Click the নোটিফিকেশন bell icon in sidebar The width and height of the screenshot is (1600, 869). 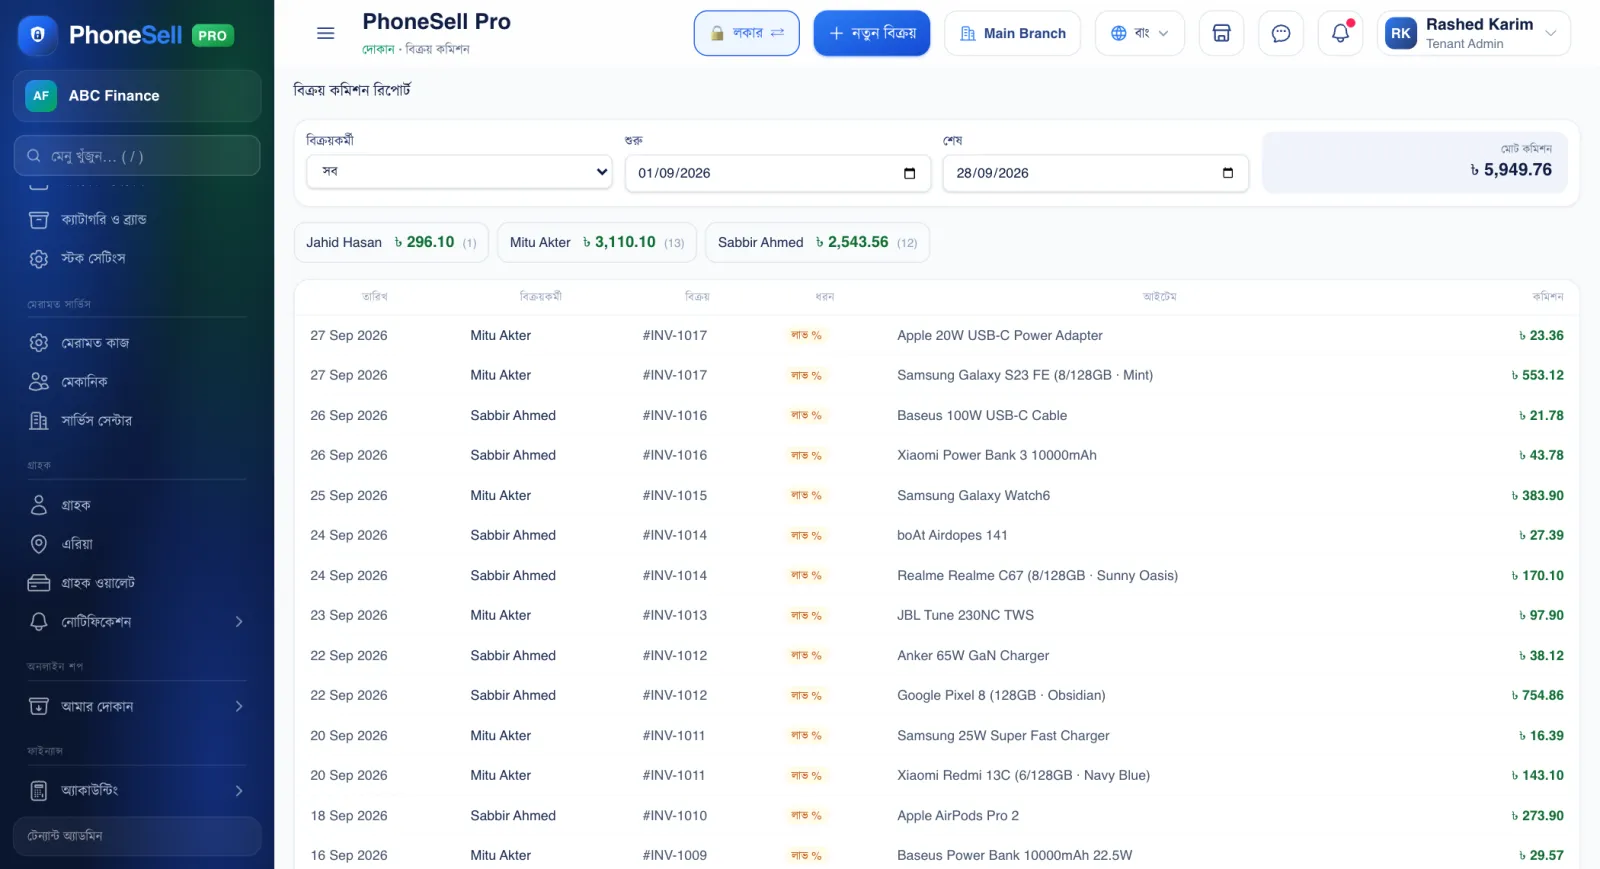pos(39,622)
